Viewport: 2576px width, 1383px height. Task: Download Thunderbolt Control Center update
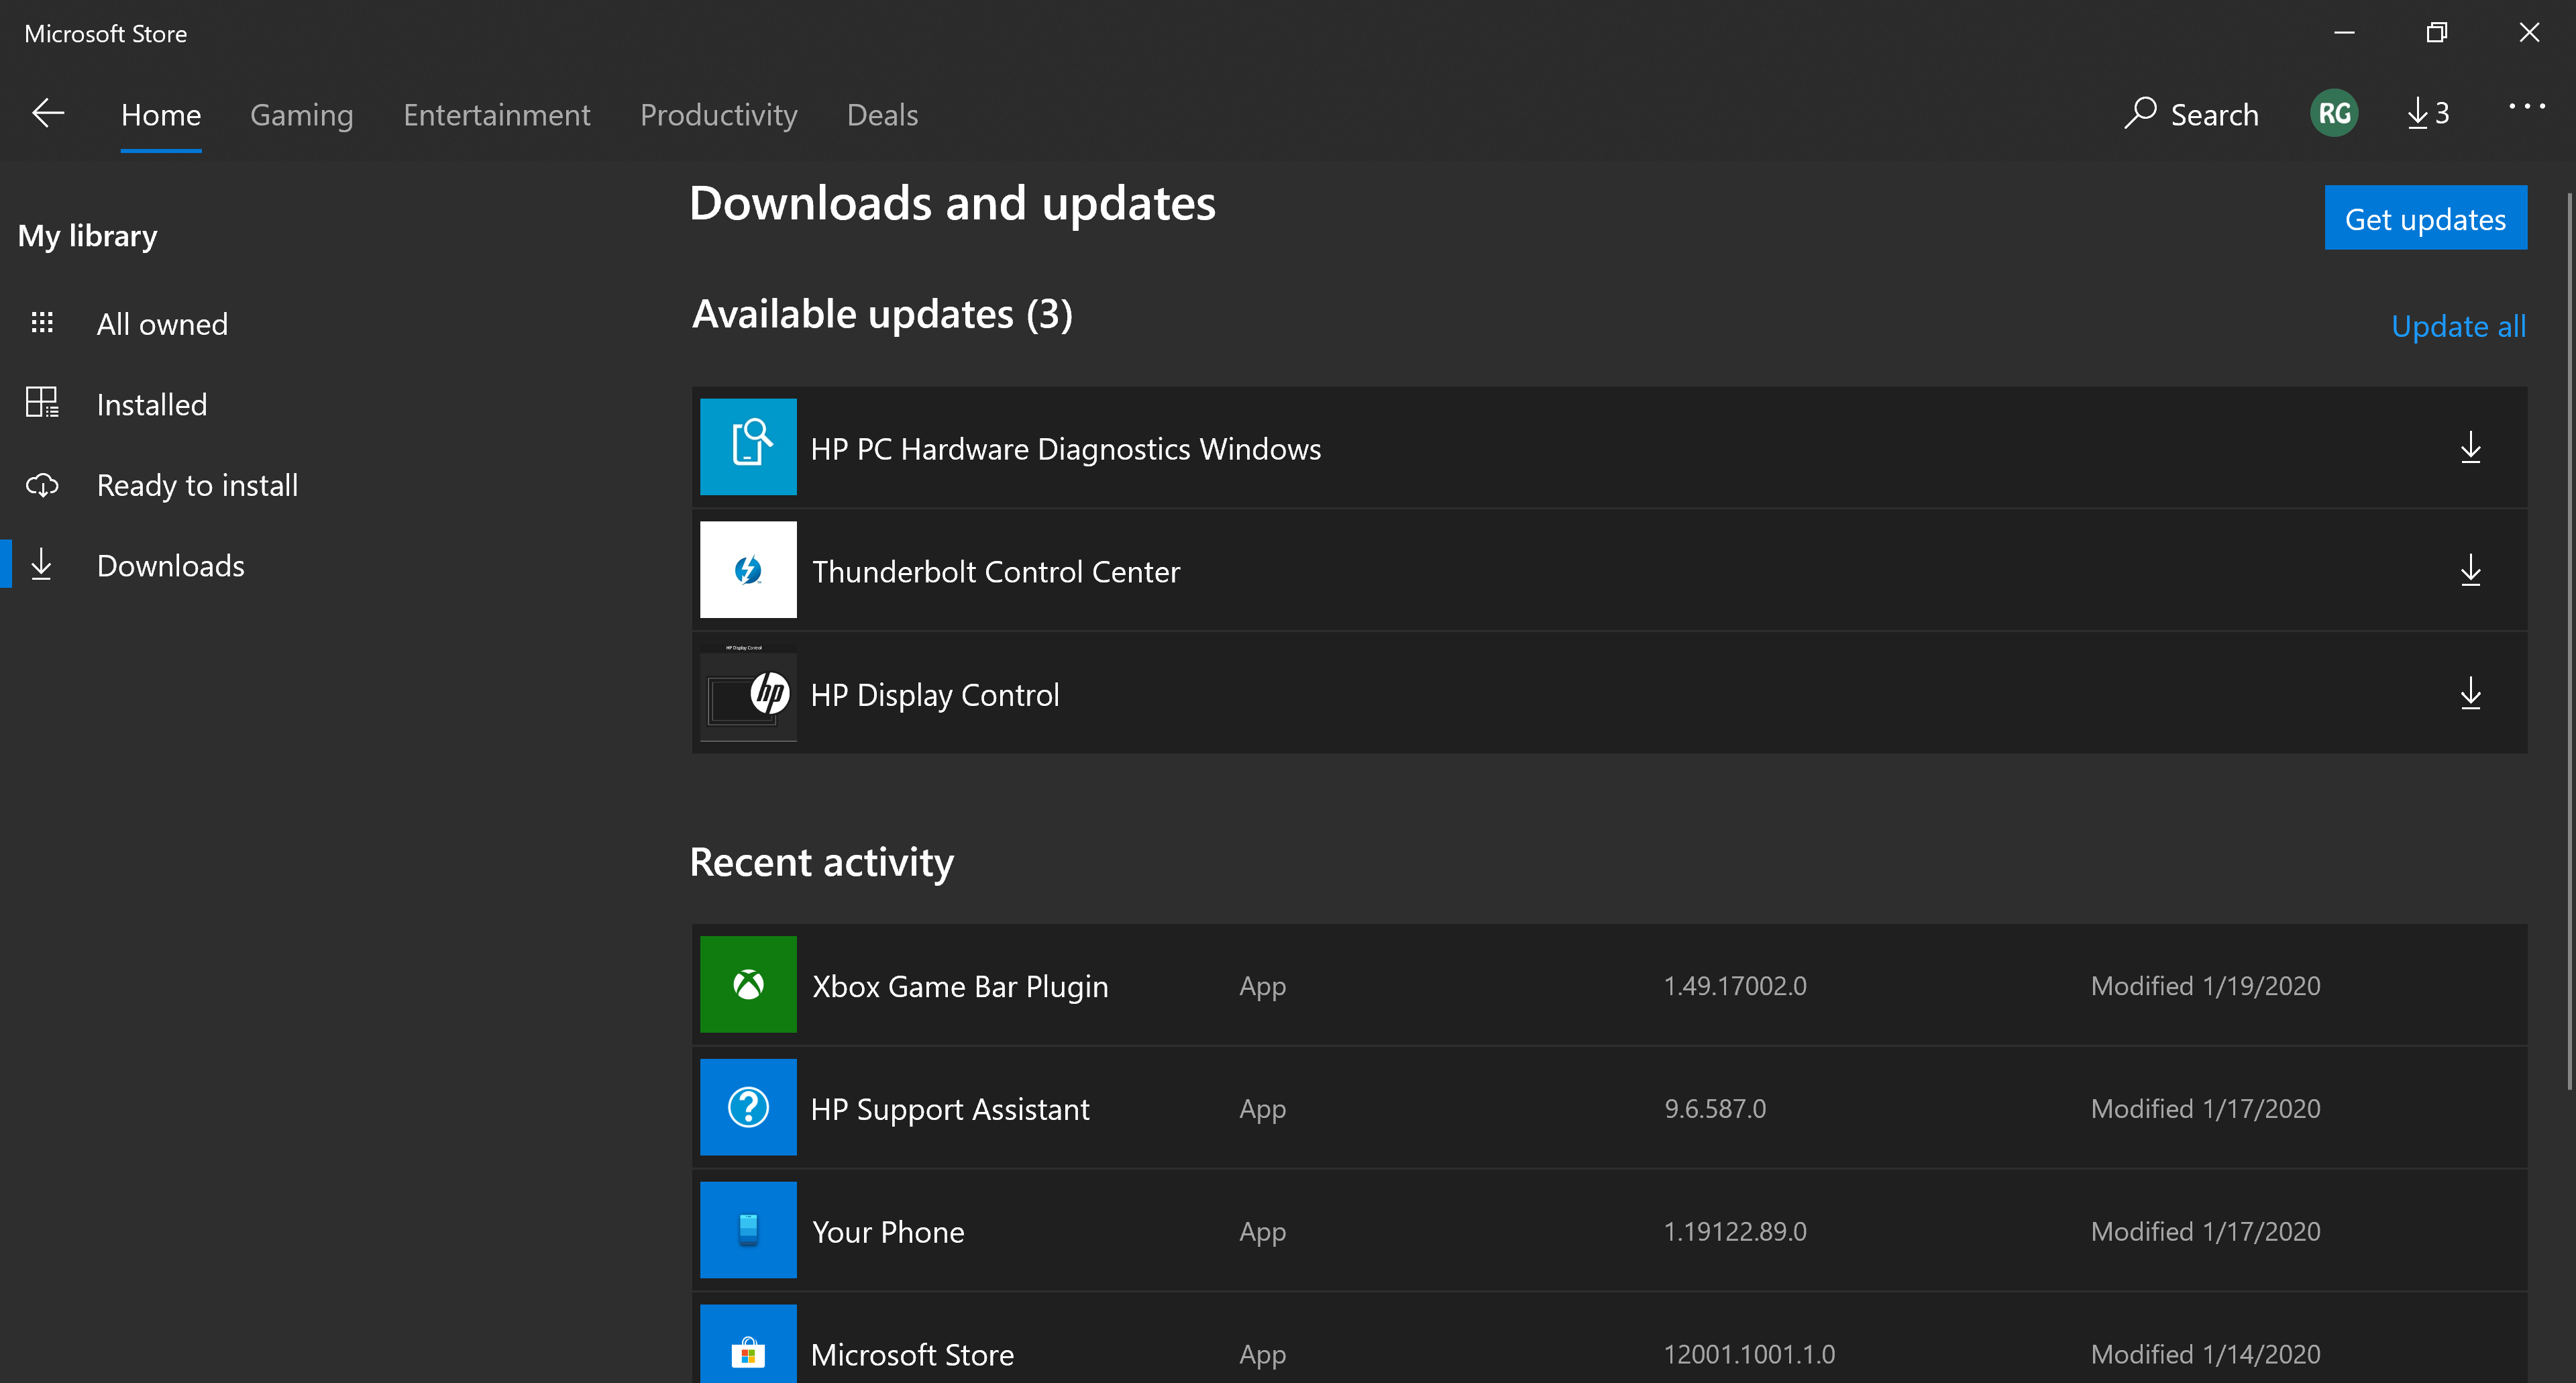[2470, 570]
